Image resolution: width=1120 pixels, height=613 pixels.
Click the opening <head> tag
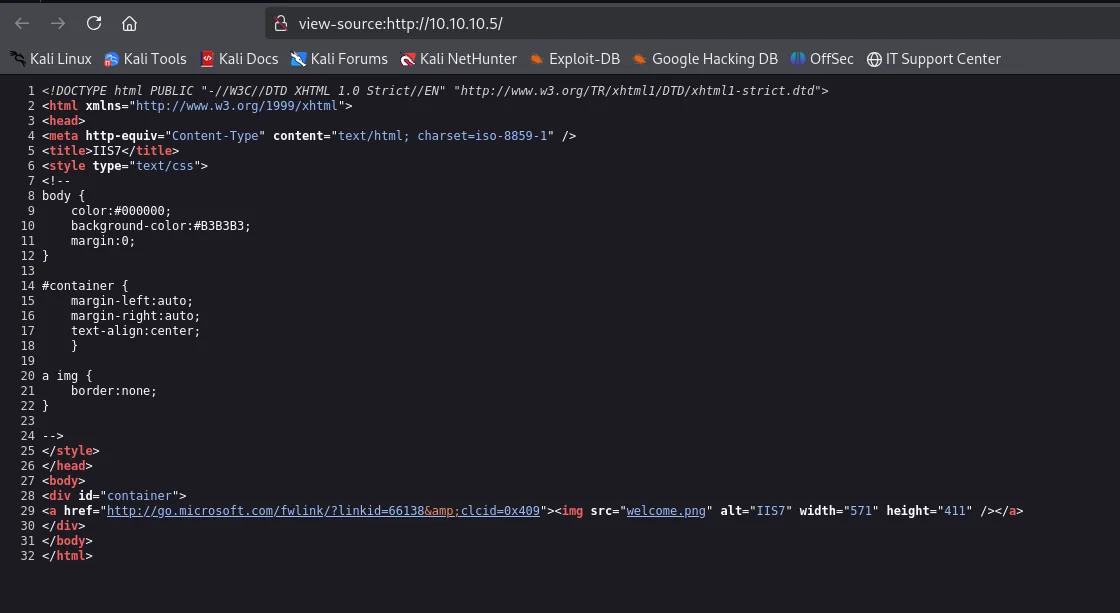[64, 121]
